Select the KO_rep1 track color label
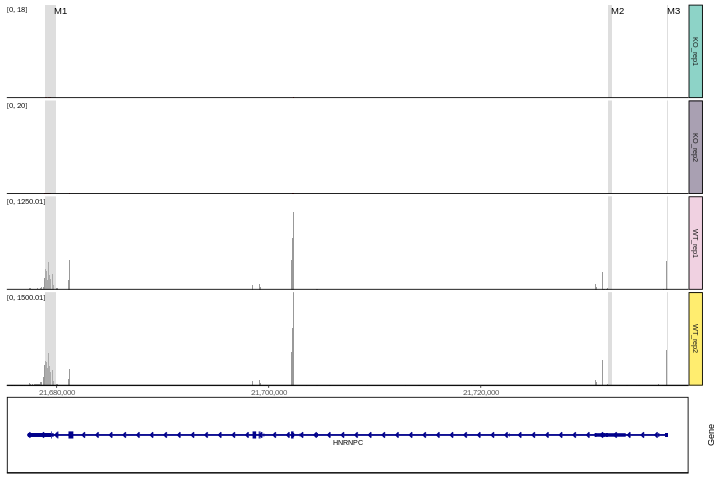 tap(695, 51)
